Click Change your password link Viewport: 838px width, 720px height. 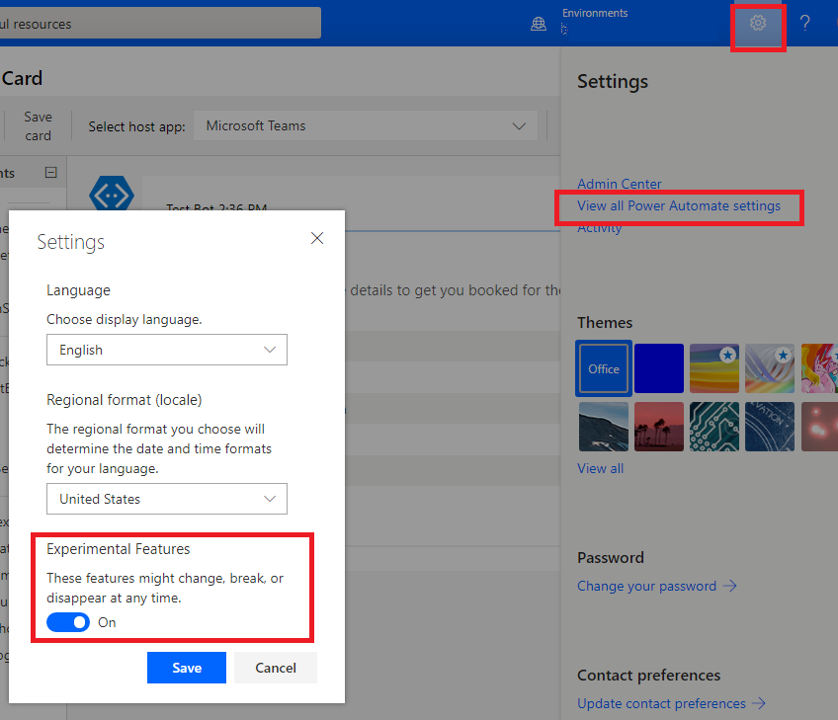click(x=647, y=586)
